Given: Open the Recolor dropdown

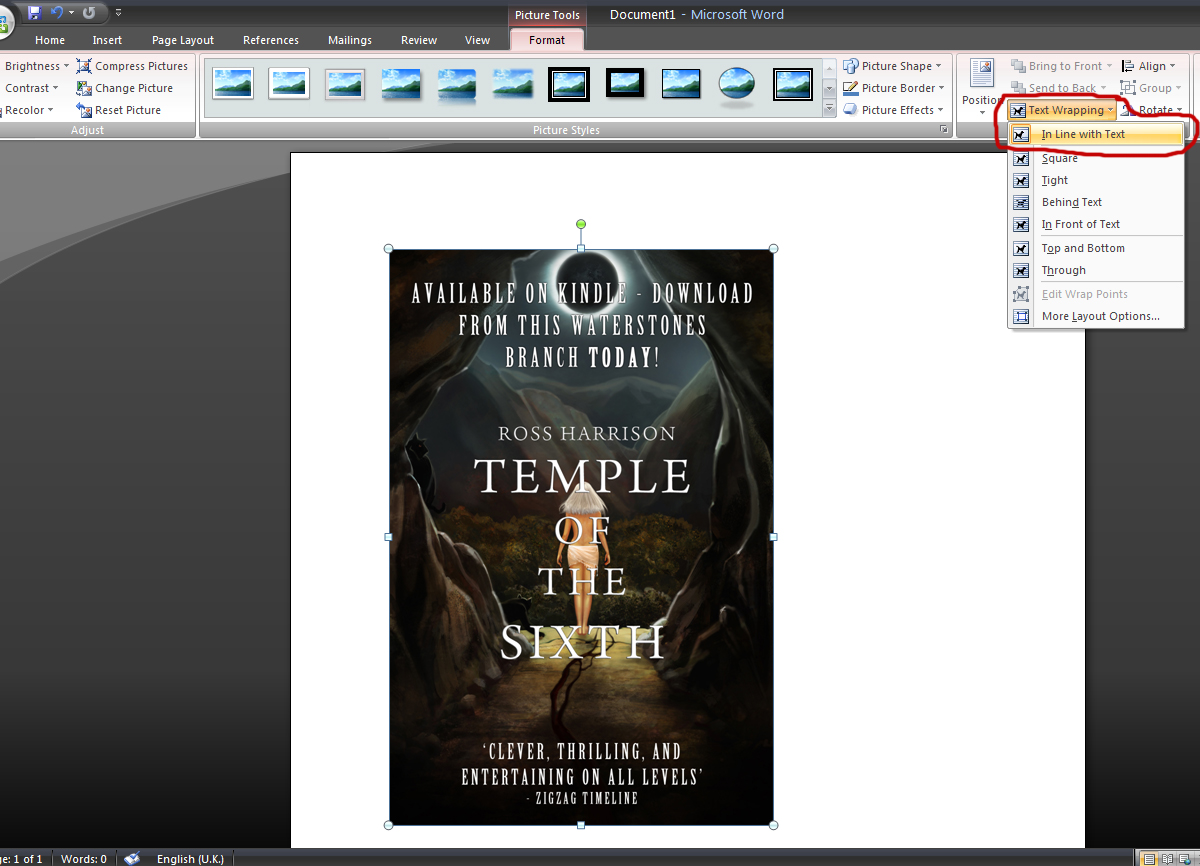Looking at the screenshot, I should click(x=28, y=110).
